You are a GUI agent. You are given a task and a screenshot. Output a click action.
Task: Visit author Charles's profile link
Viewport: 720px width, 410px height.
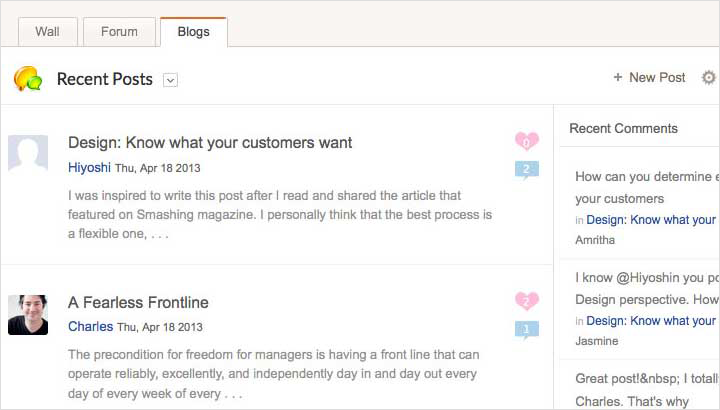(x=90, y=327)
